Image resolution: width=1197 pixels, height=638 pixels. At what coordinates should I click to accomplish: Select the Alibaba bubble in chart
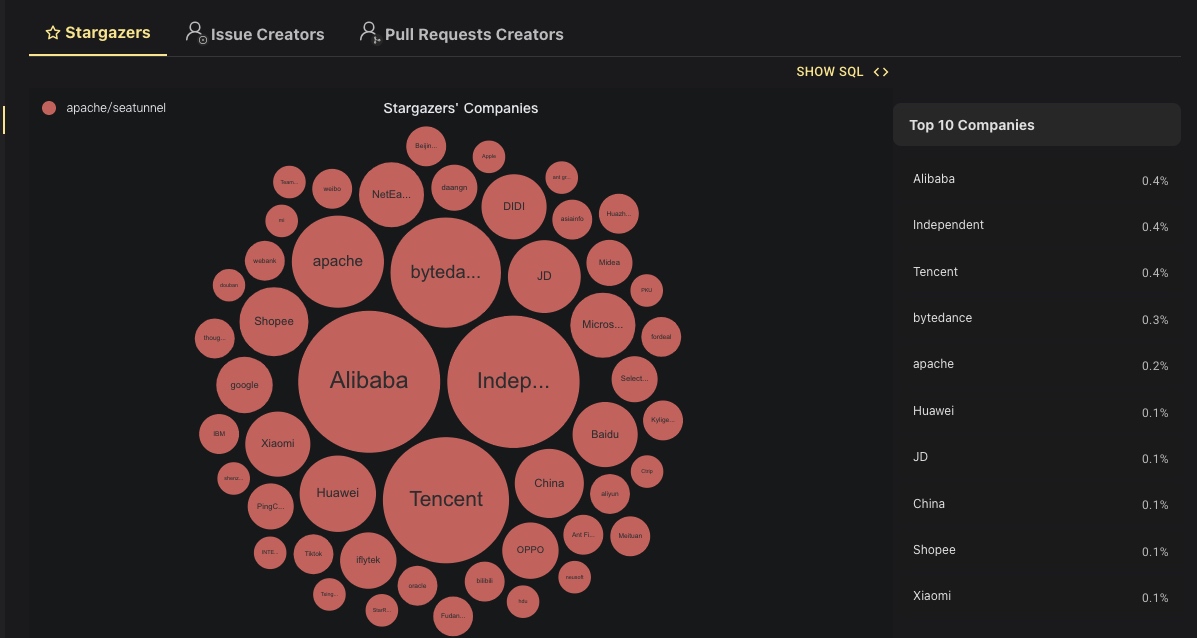(369, 381)
